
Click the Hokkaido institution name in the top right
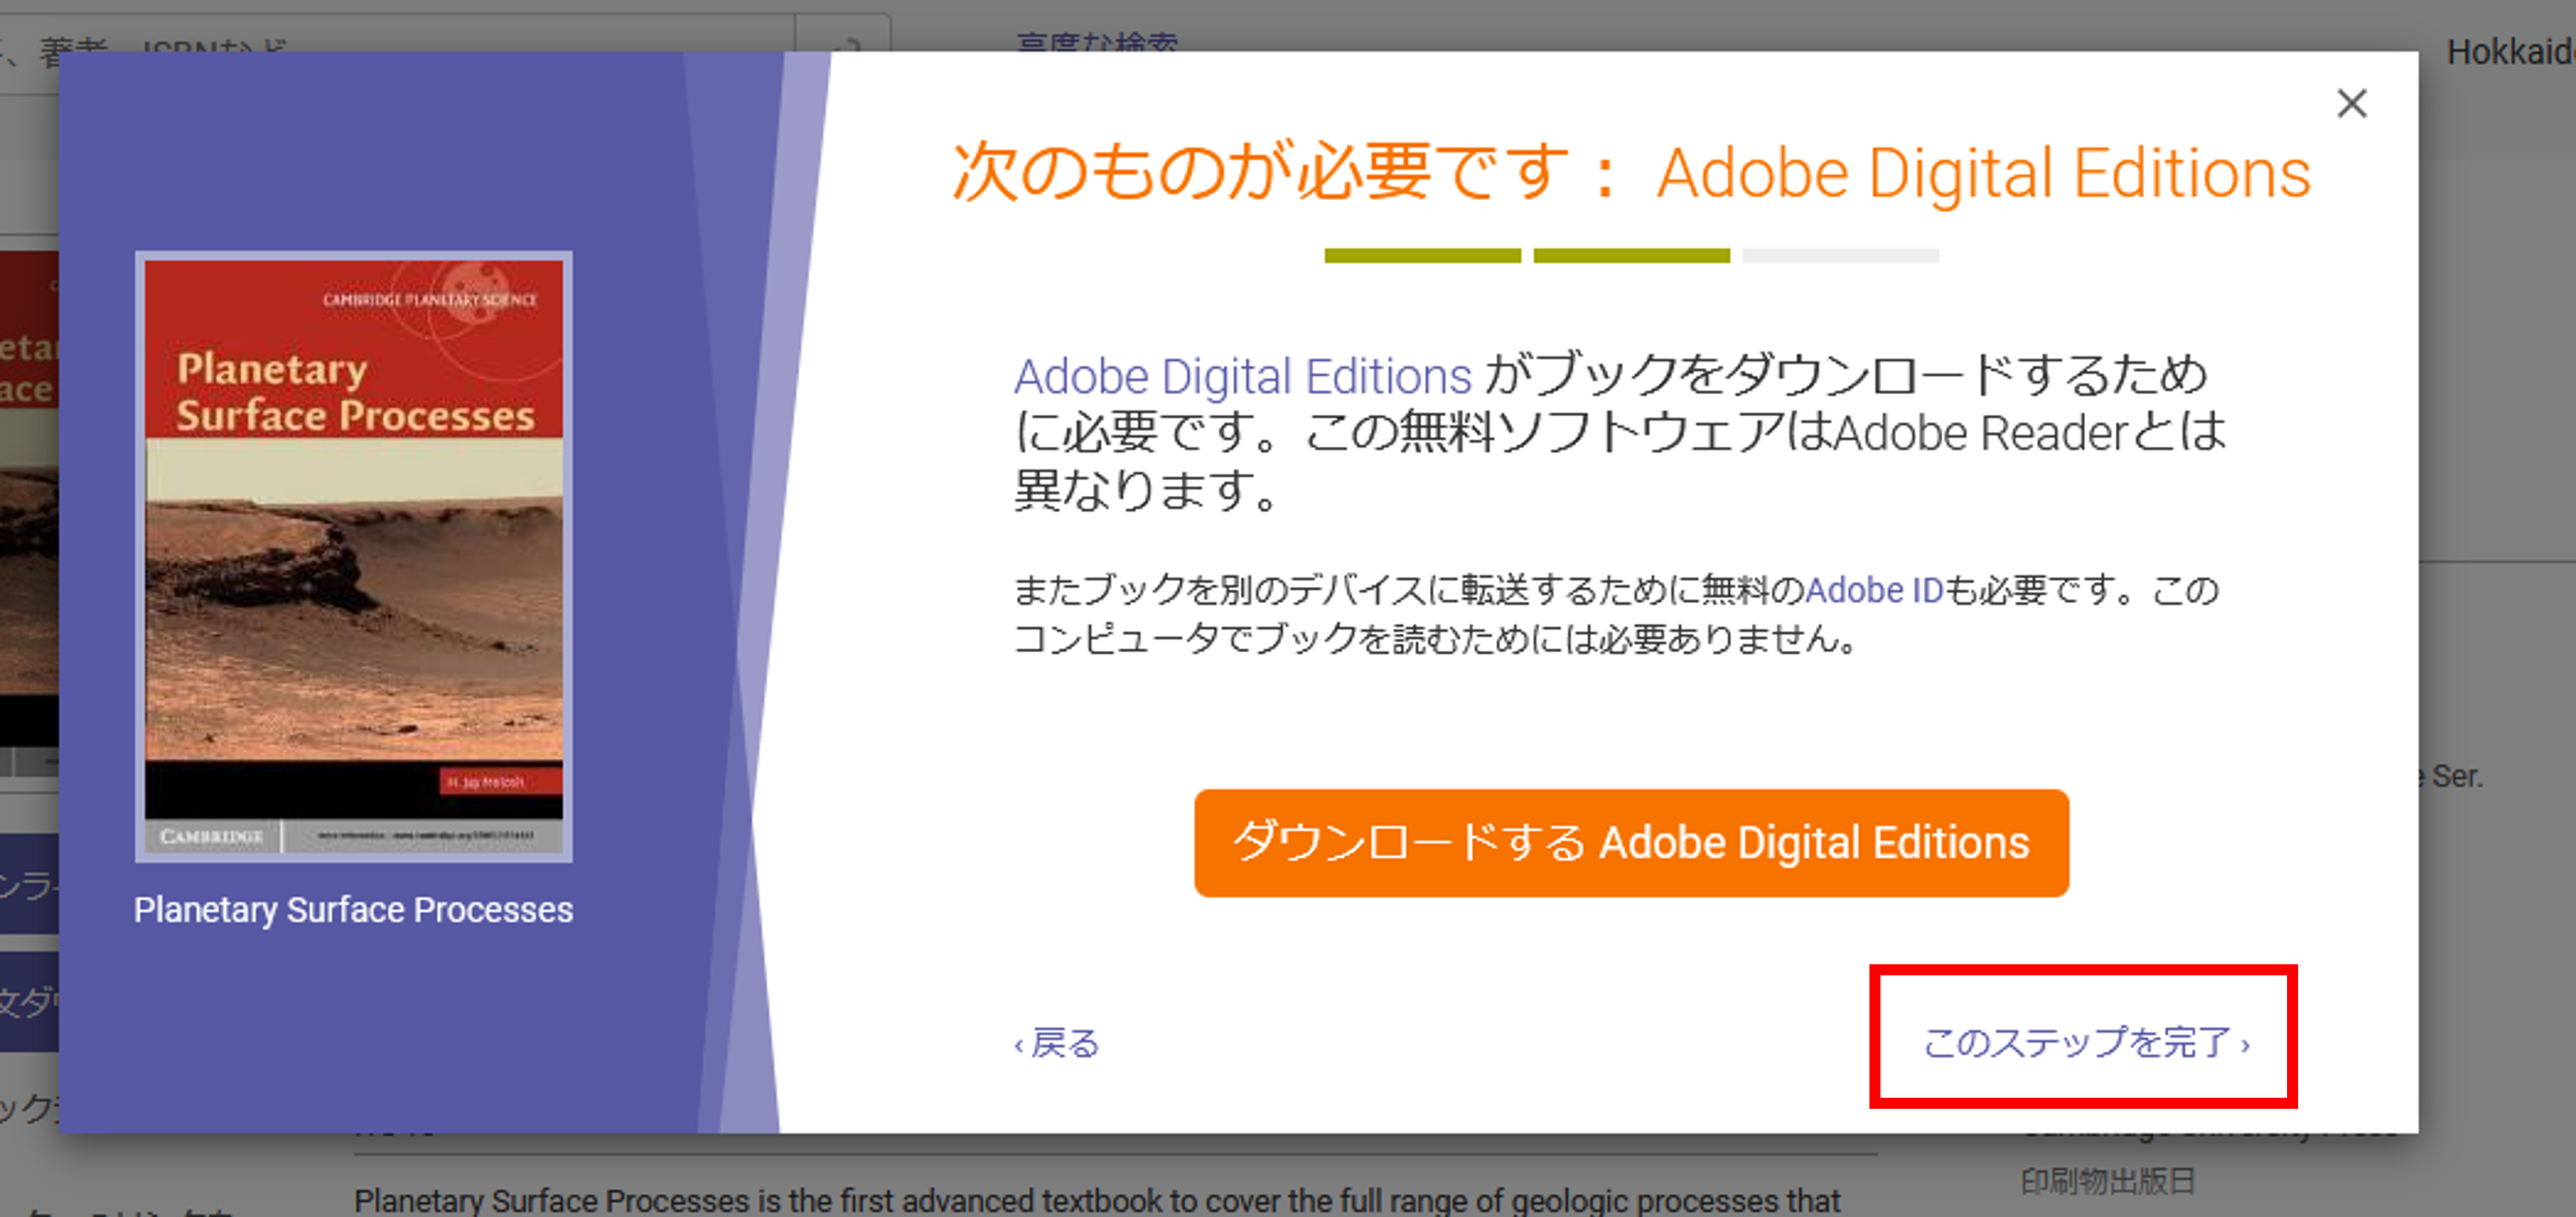point(2508,52)
